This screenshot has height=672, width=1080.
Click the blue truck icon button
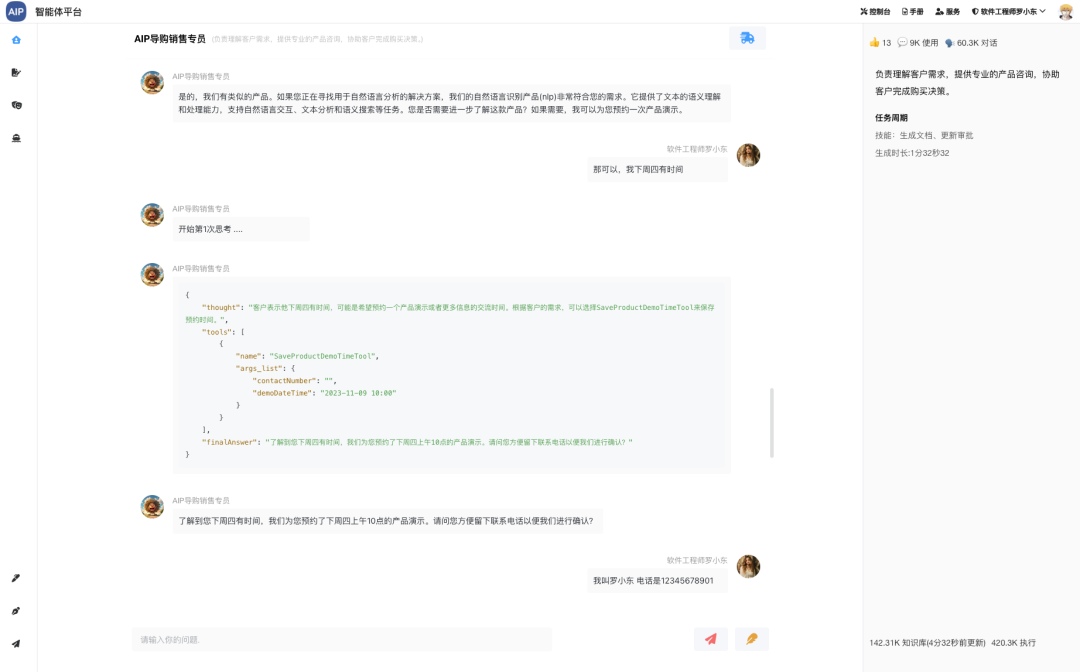(747, 38)
